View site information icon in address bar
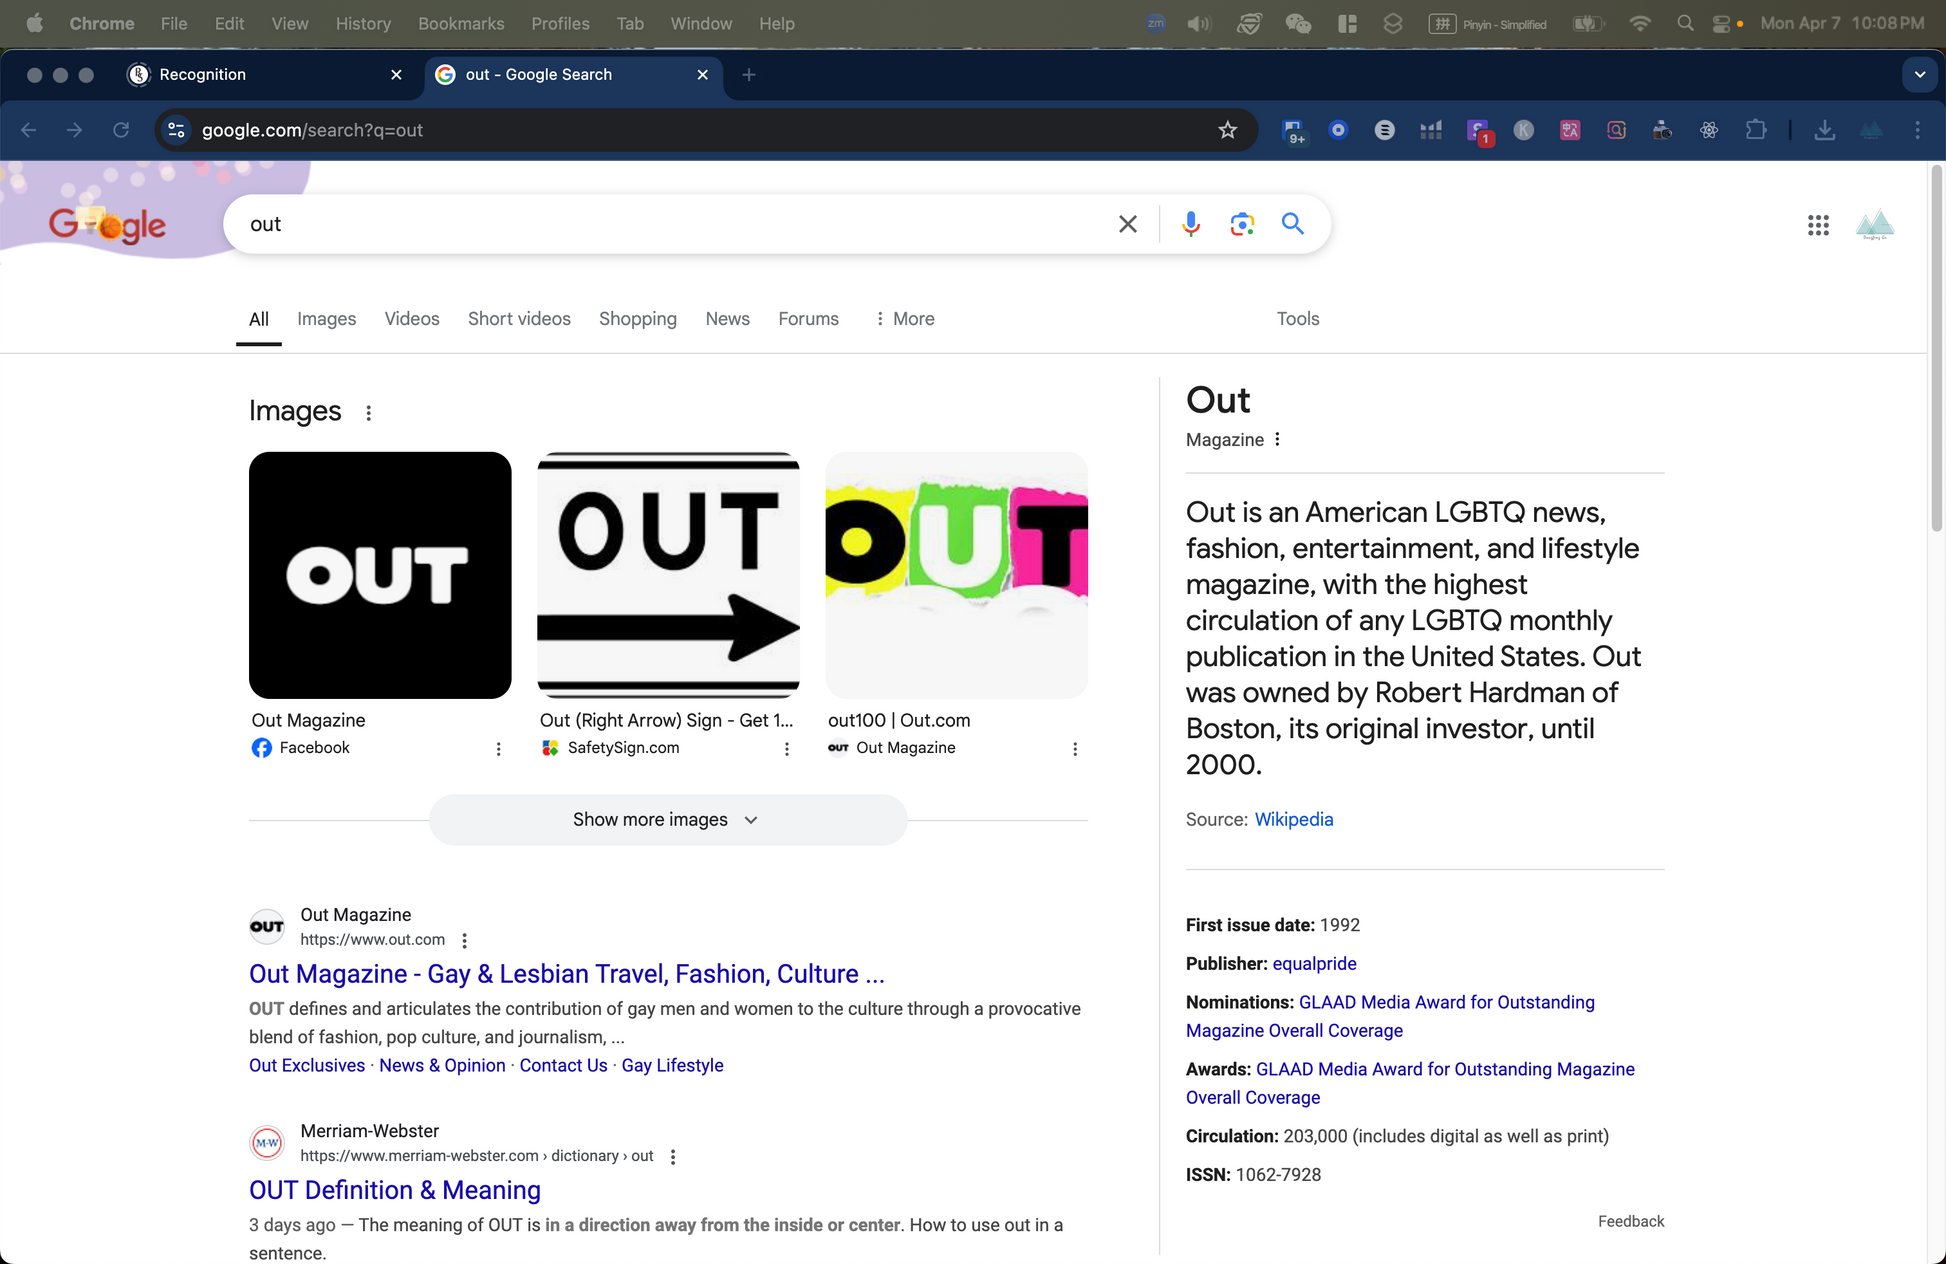Image resolution: width=1946 pixels, height=1264 pixels. click(177, 130)
